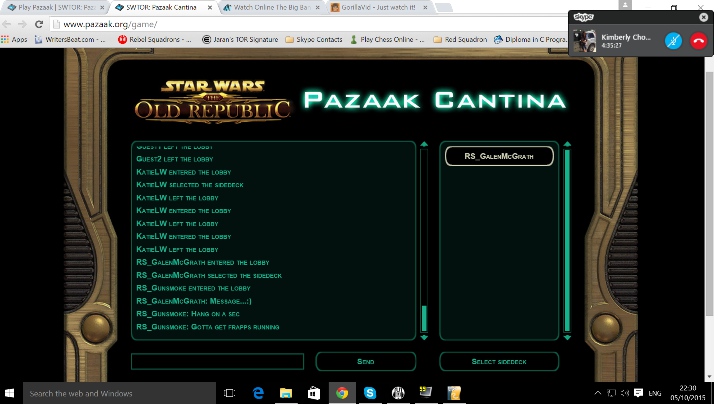The image size is (718, 404).
Task: Open the Windows Store taskbar icon
Action: 313,393
